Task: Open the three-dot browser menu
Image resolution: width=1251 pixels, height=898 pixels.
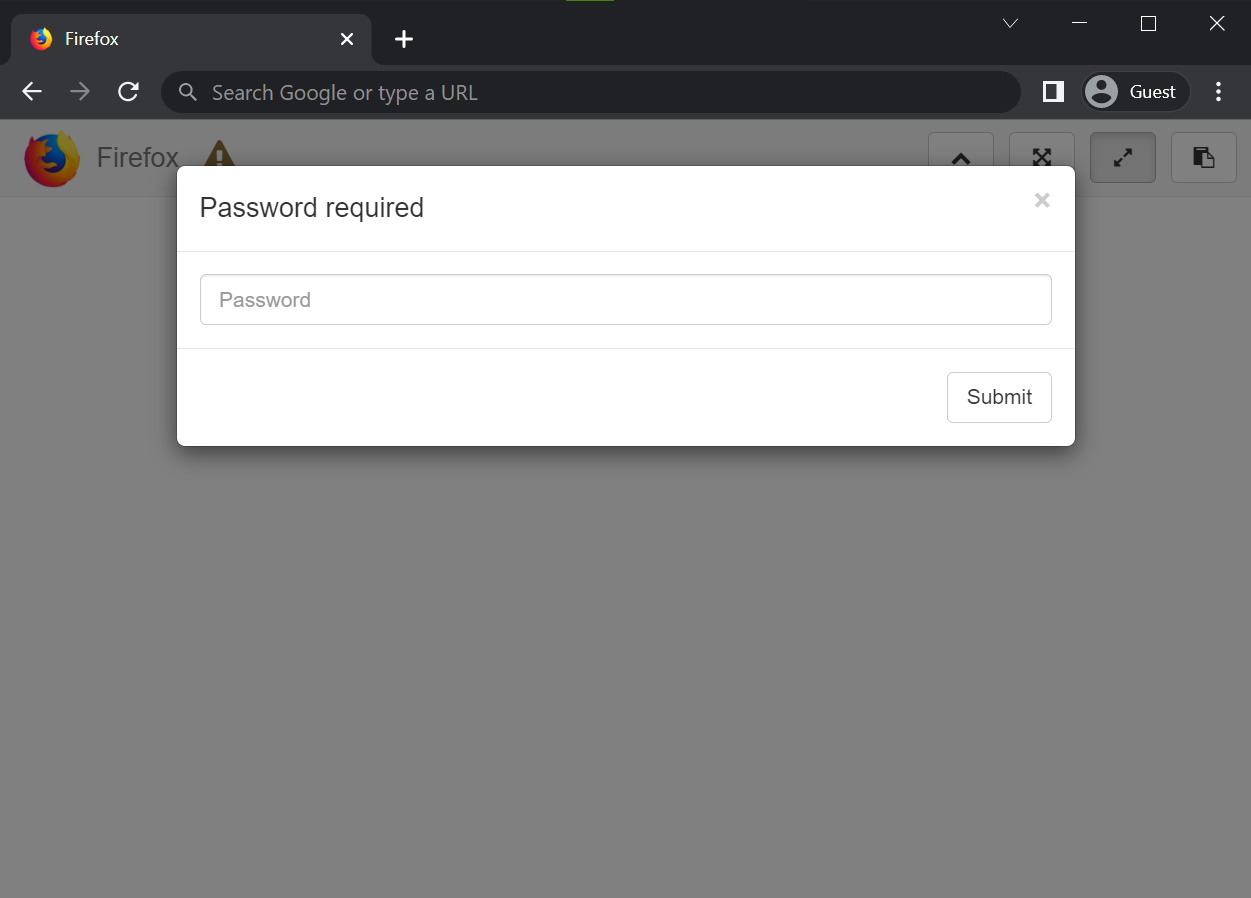Action: [x=1218, y=92]
